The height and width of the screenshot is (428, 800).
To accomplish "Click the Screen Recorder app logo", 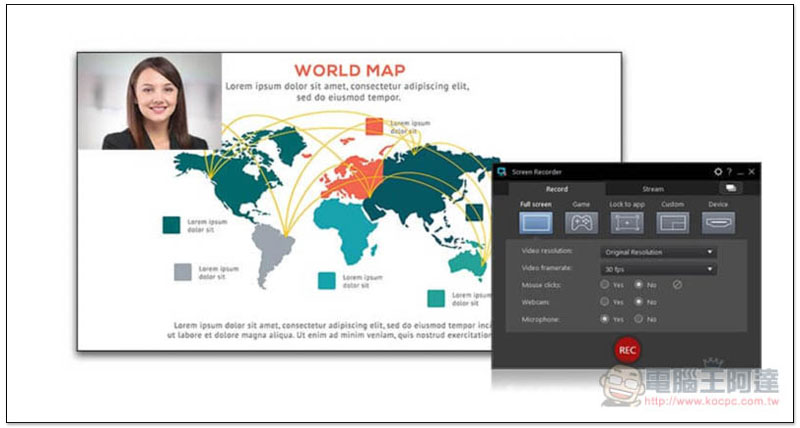I will point(502,172).
